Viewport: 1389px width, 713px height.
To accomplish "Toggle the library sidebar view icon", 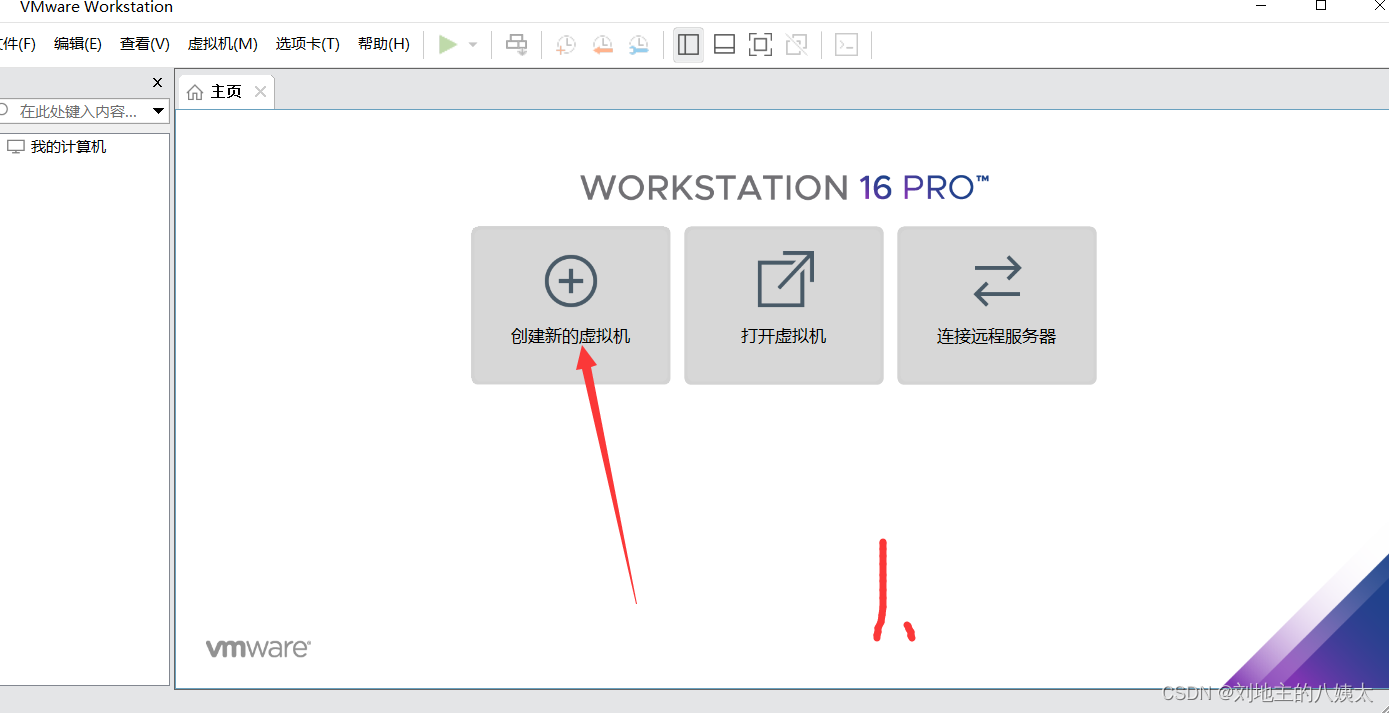I will click(688, 44).
